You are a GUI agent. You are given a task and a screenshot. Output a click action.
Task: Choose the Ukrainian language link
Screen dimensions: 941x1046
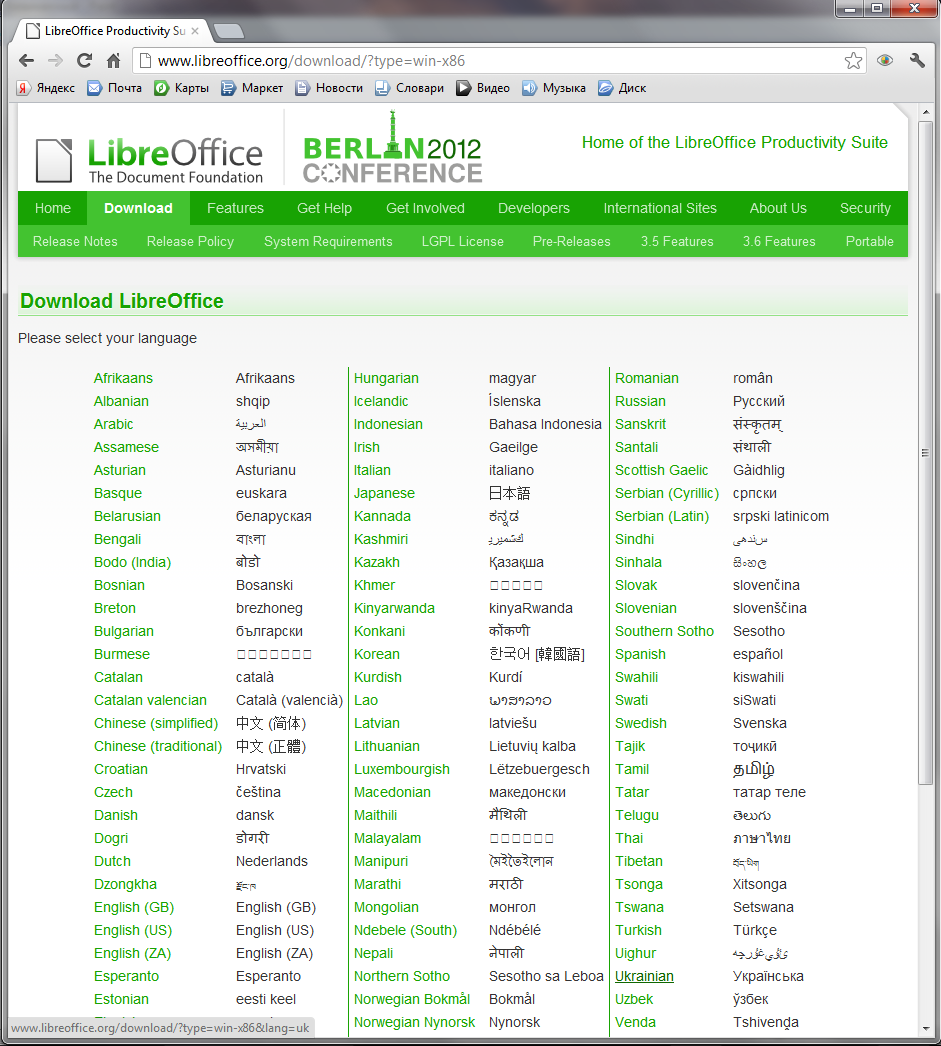[644, 976]
